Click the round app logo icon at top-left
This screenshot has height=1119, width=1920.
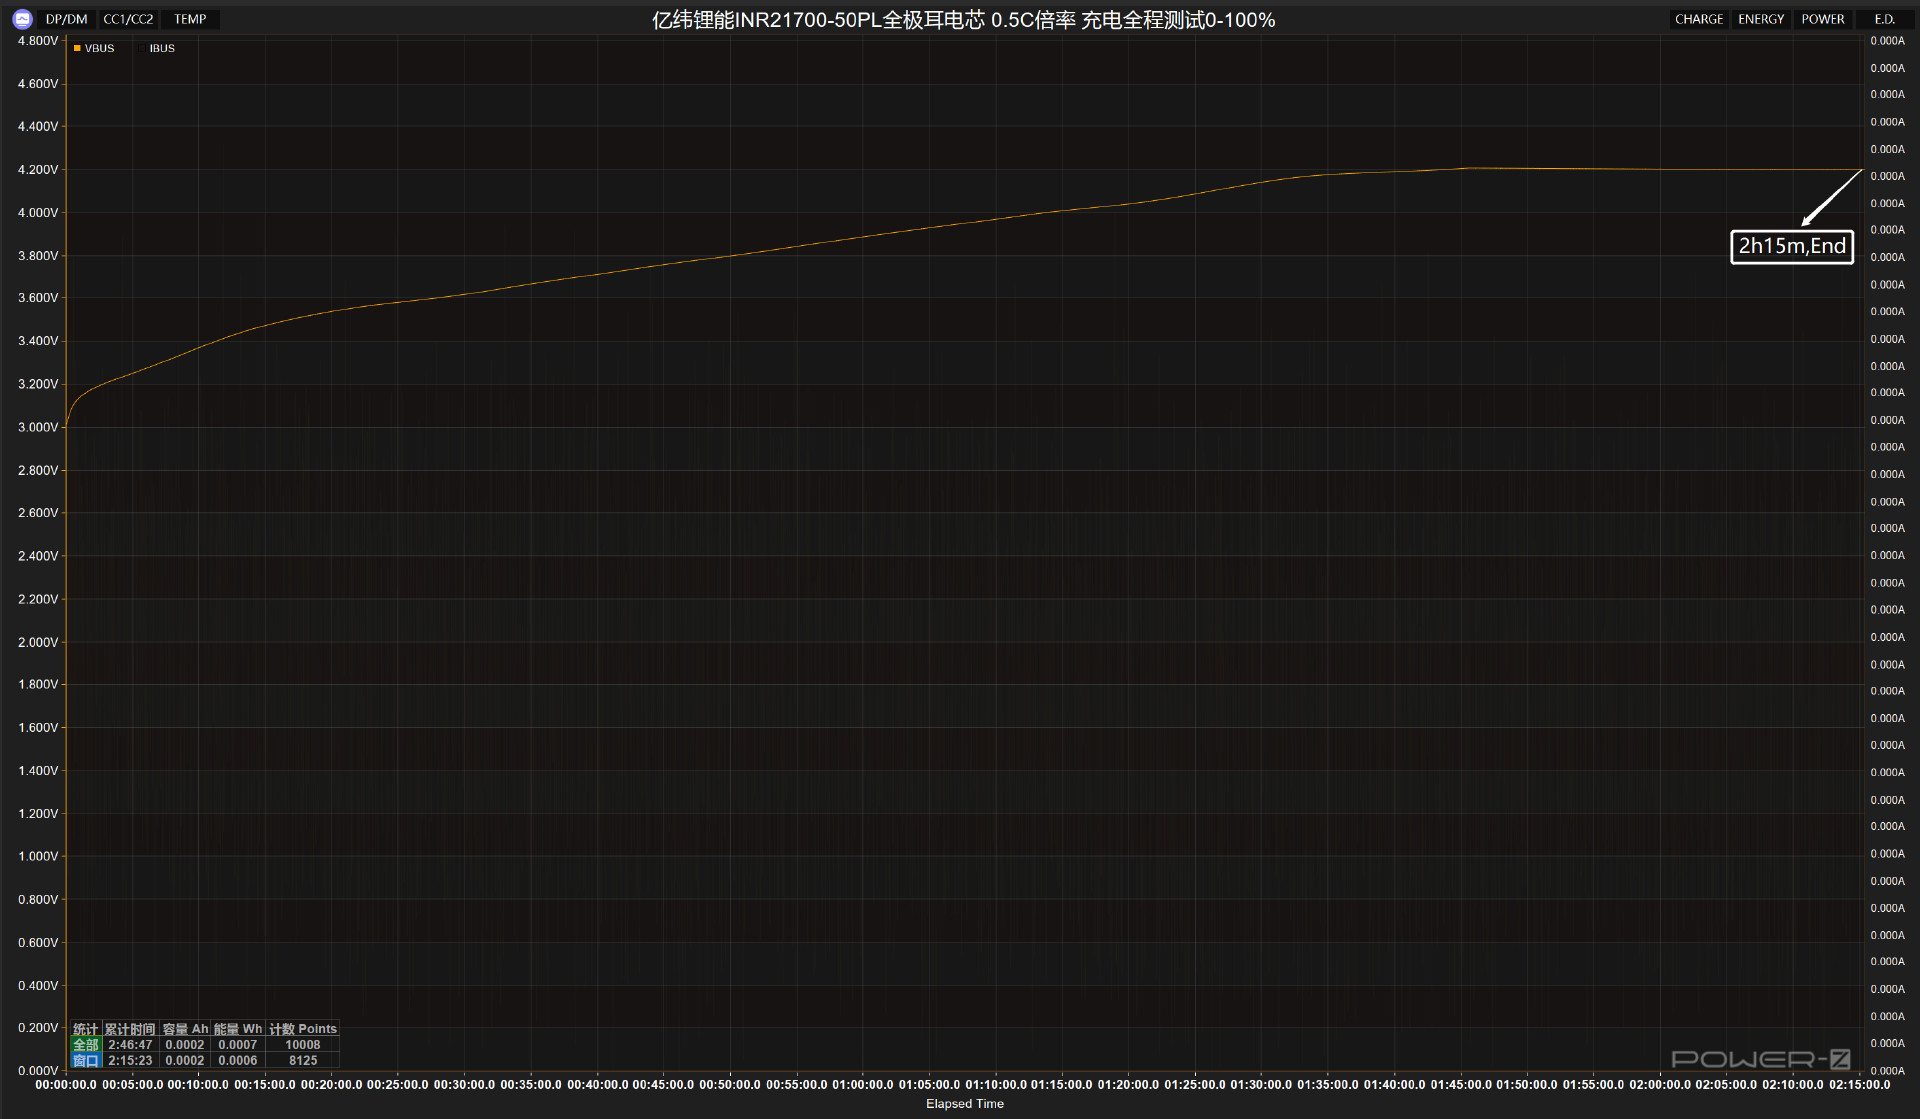(22, 19)
